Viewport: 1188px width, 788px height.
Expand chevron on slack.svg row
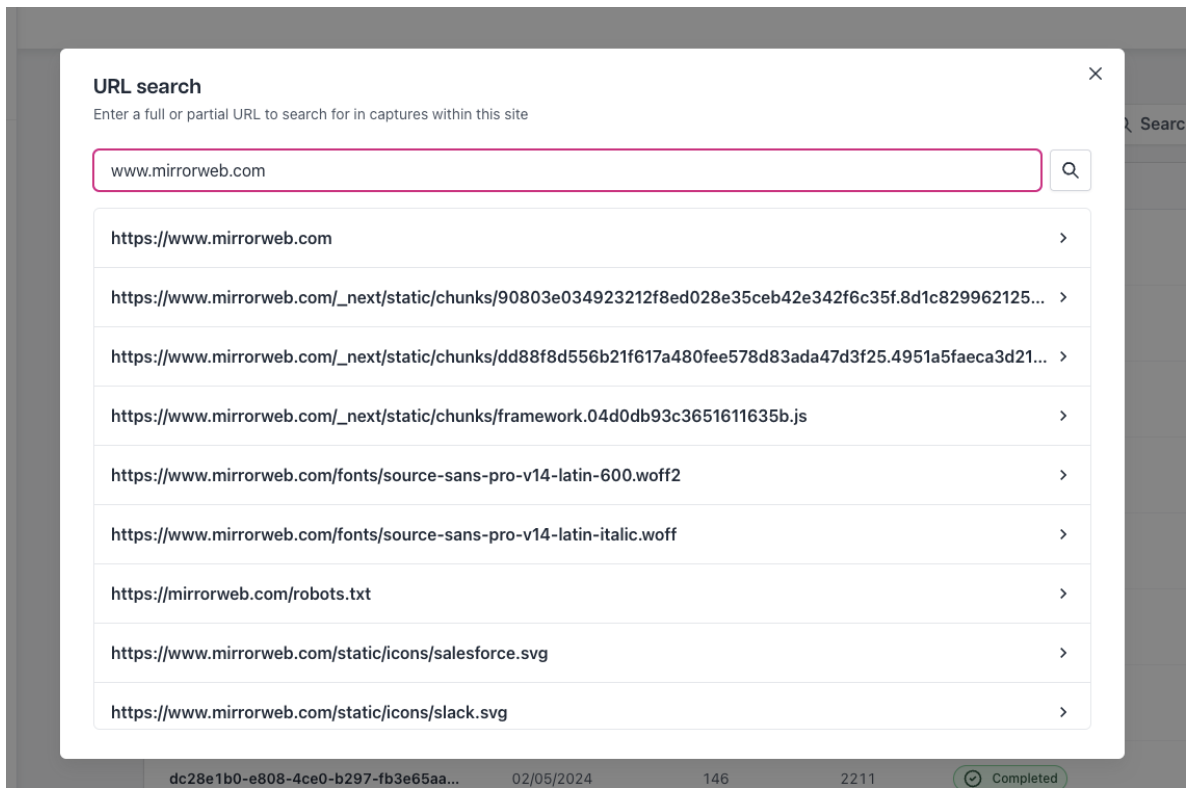[1063, 712]
